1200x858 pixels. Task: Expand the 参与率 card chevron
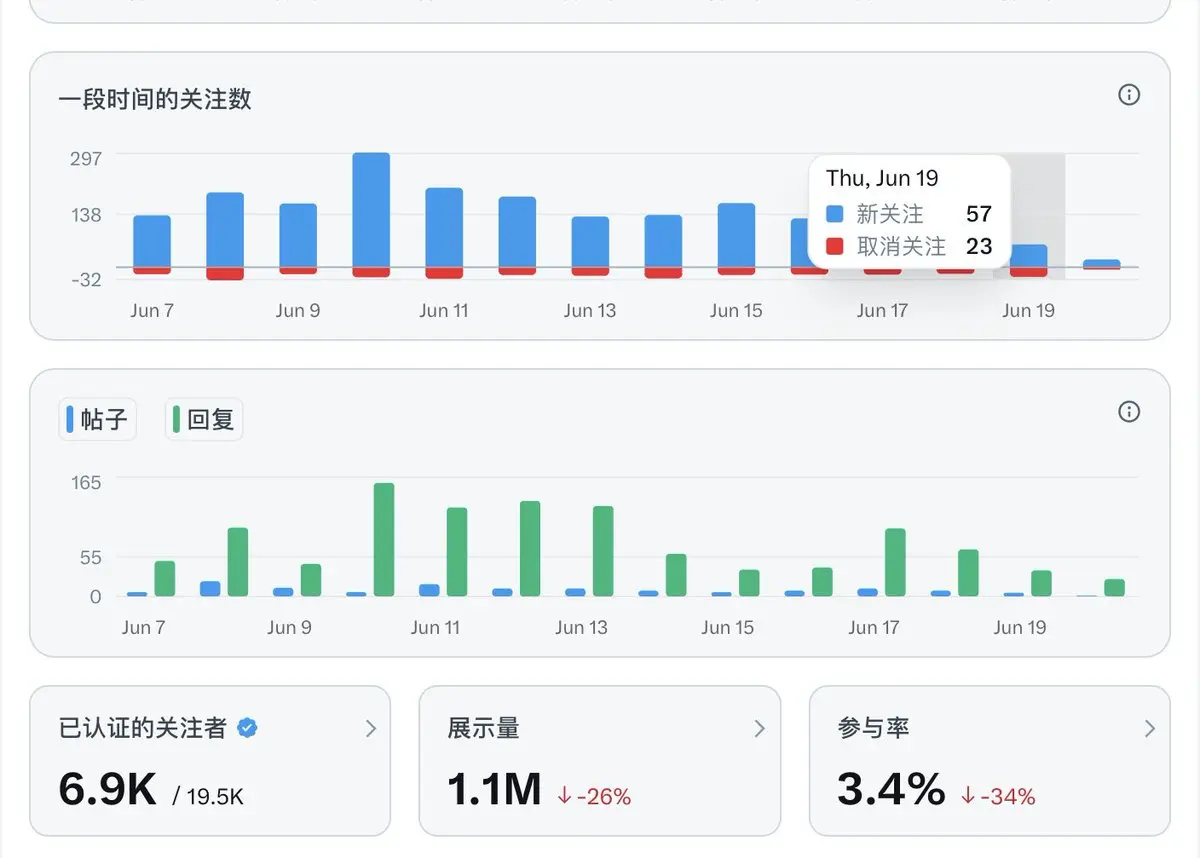(x=1150, y=729)
